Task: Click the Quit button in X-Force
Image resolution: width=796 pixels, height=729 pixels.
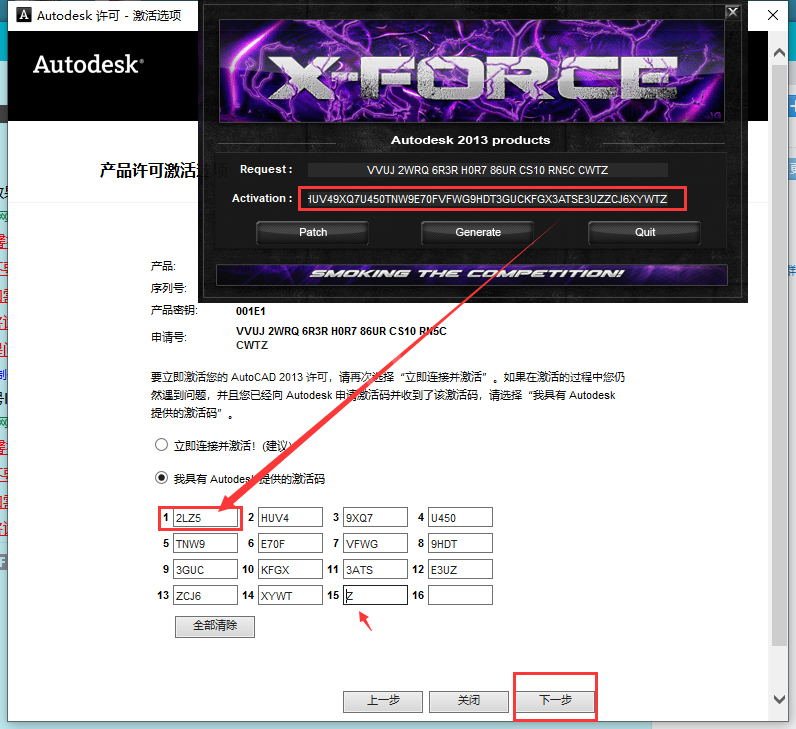Action: (x=645, y=233)
